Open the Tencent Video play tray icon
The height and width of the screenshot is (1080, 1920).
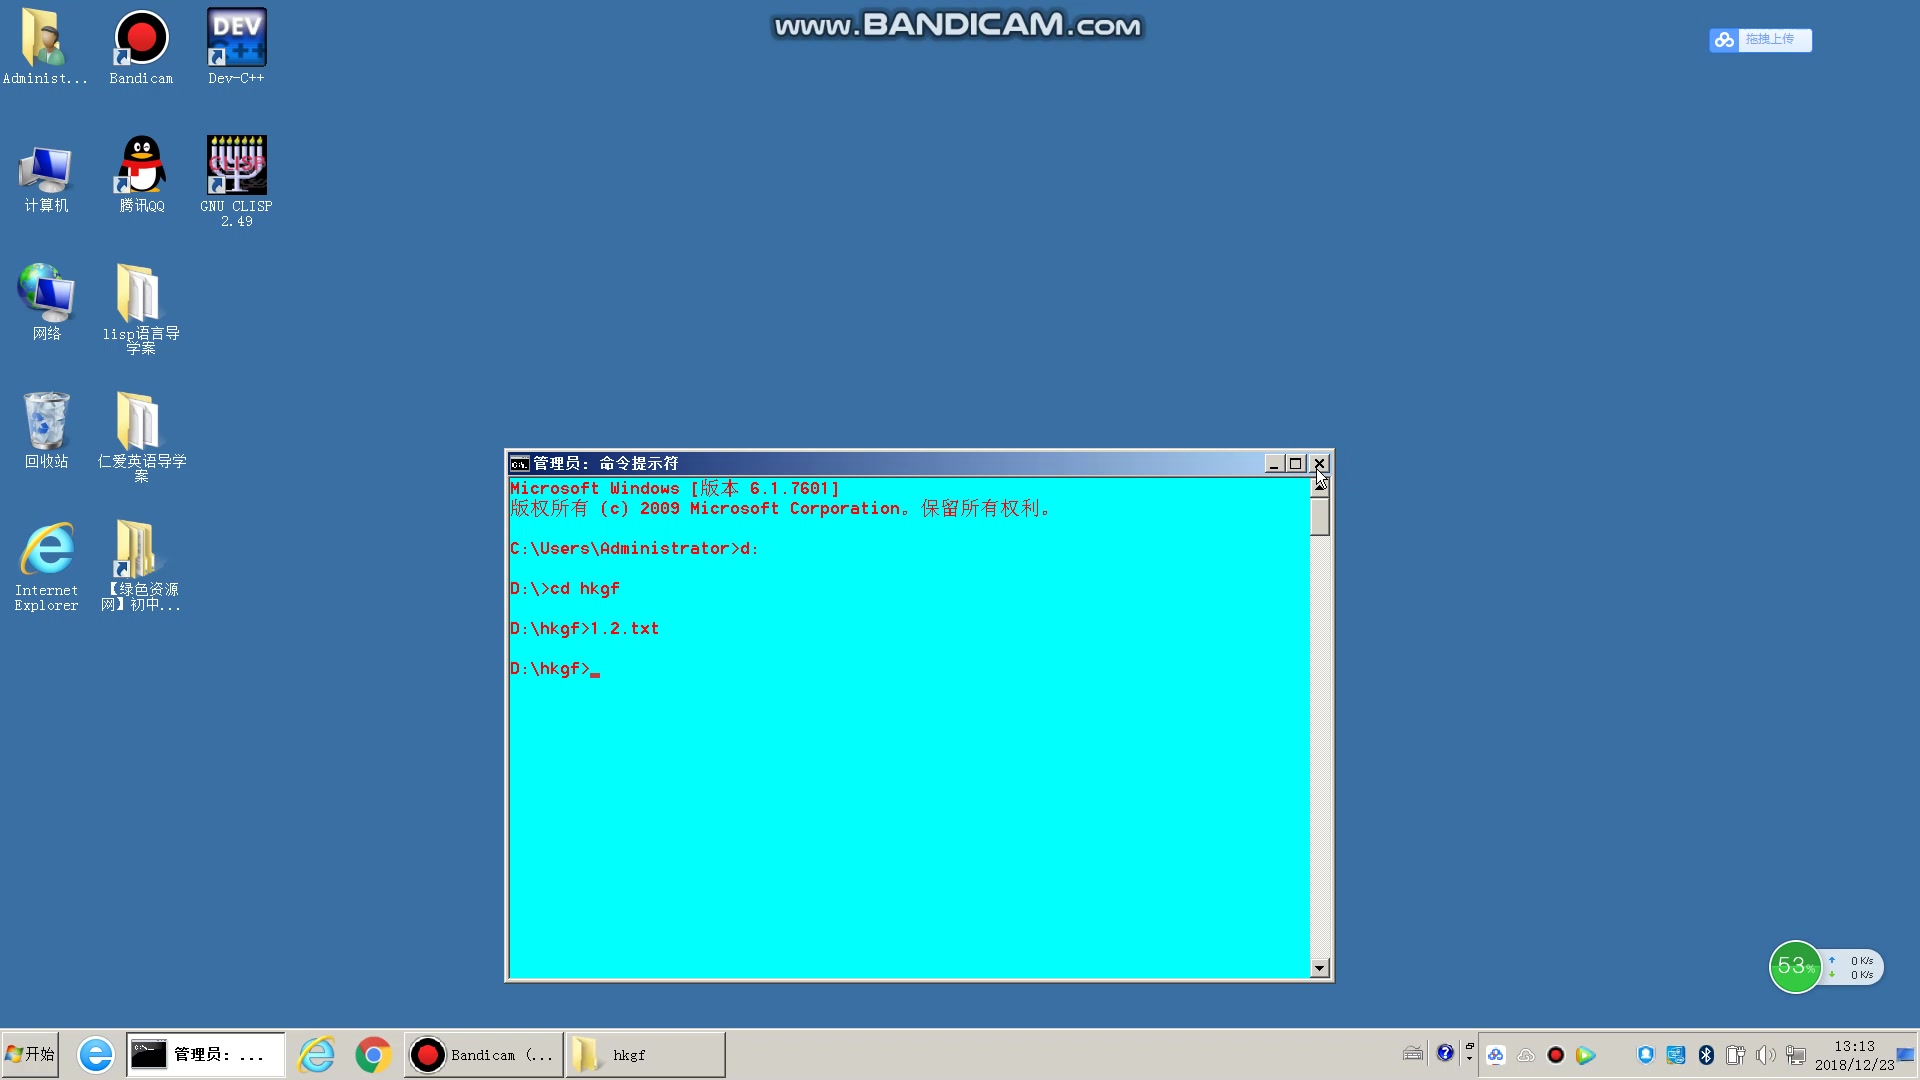1585,1055
